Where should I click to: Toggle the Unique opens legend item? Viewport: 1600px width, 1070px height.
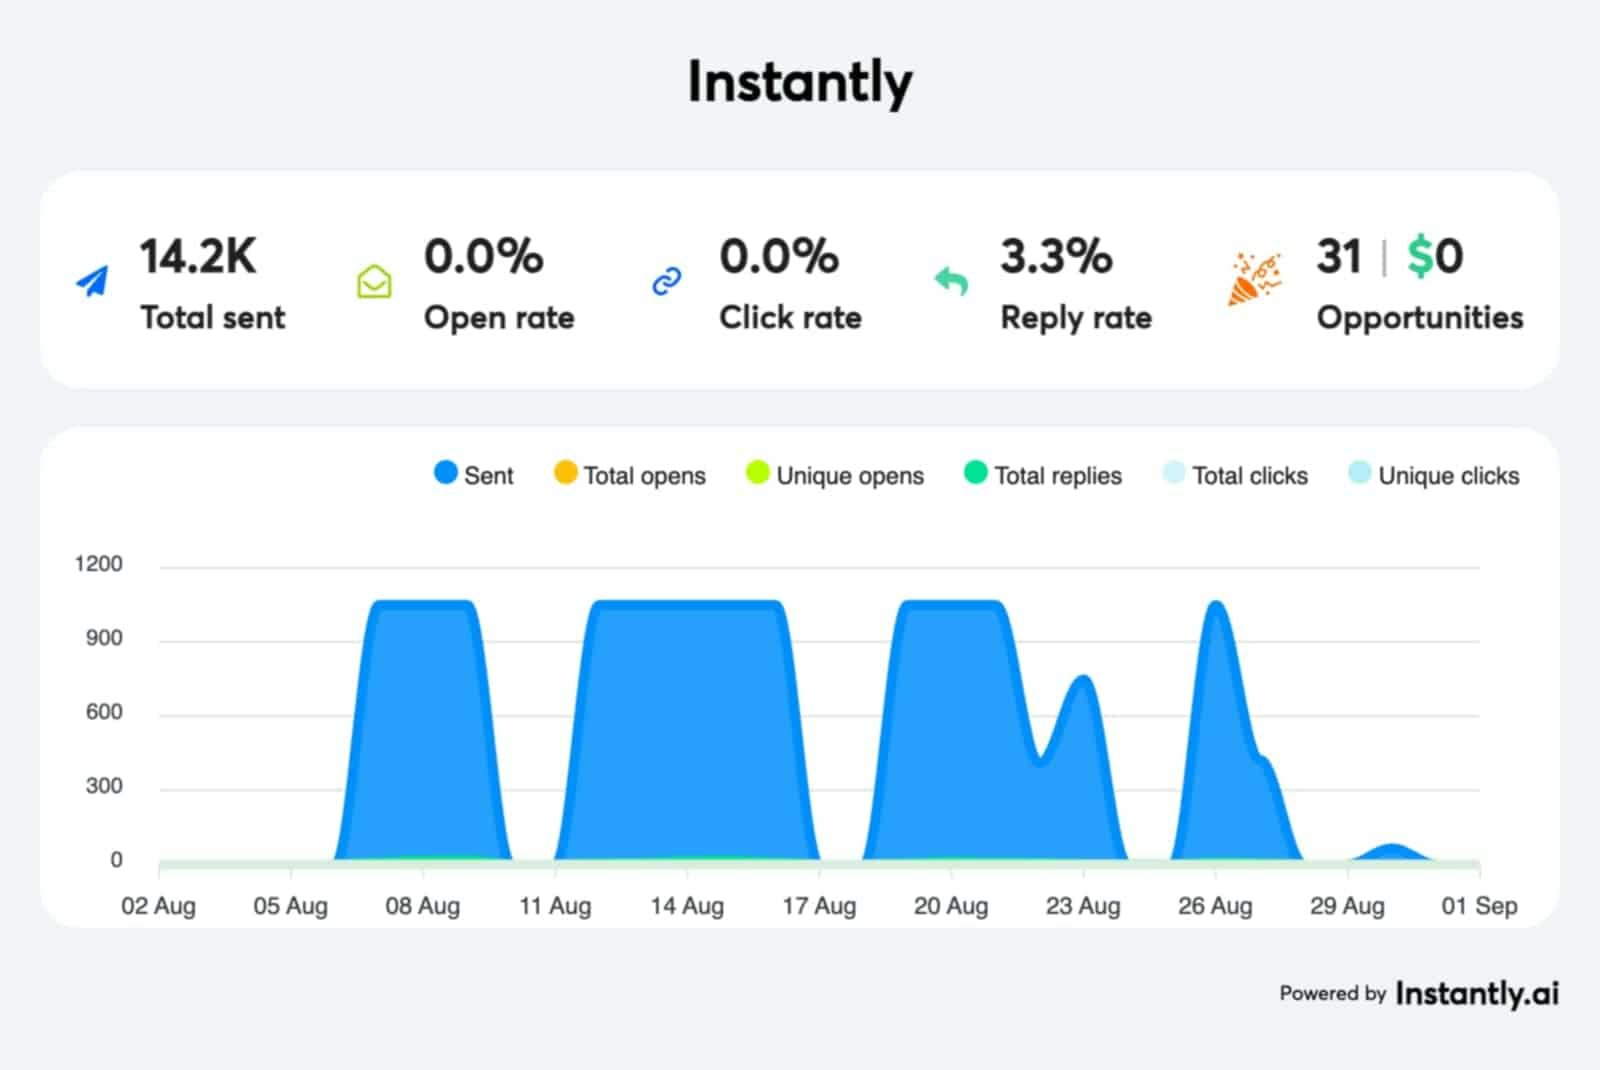(x=835, y=475)
